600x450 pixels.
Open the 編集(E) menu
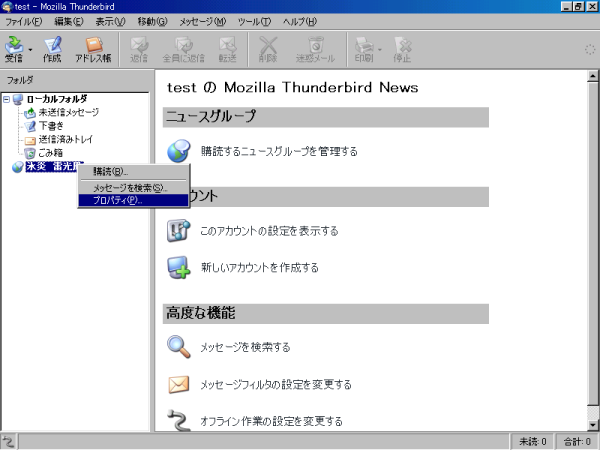point(69,21)
